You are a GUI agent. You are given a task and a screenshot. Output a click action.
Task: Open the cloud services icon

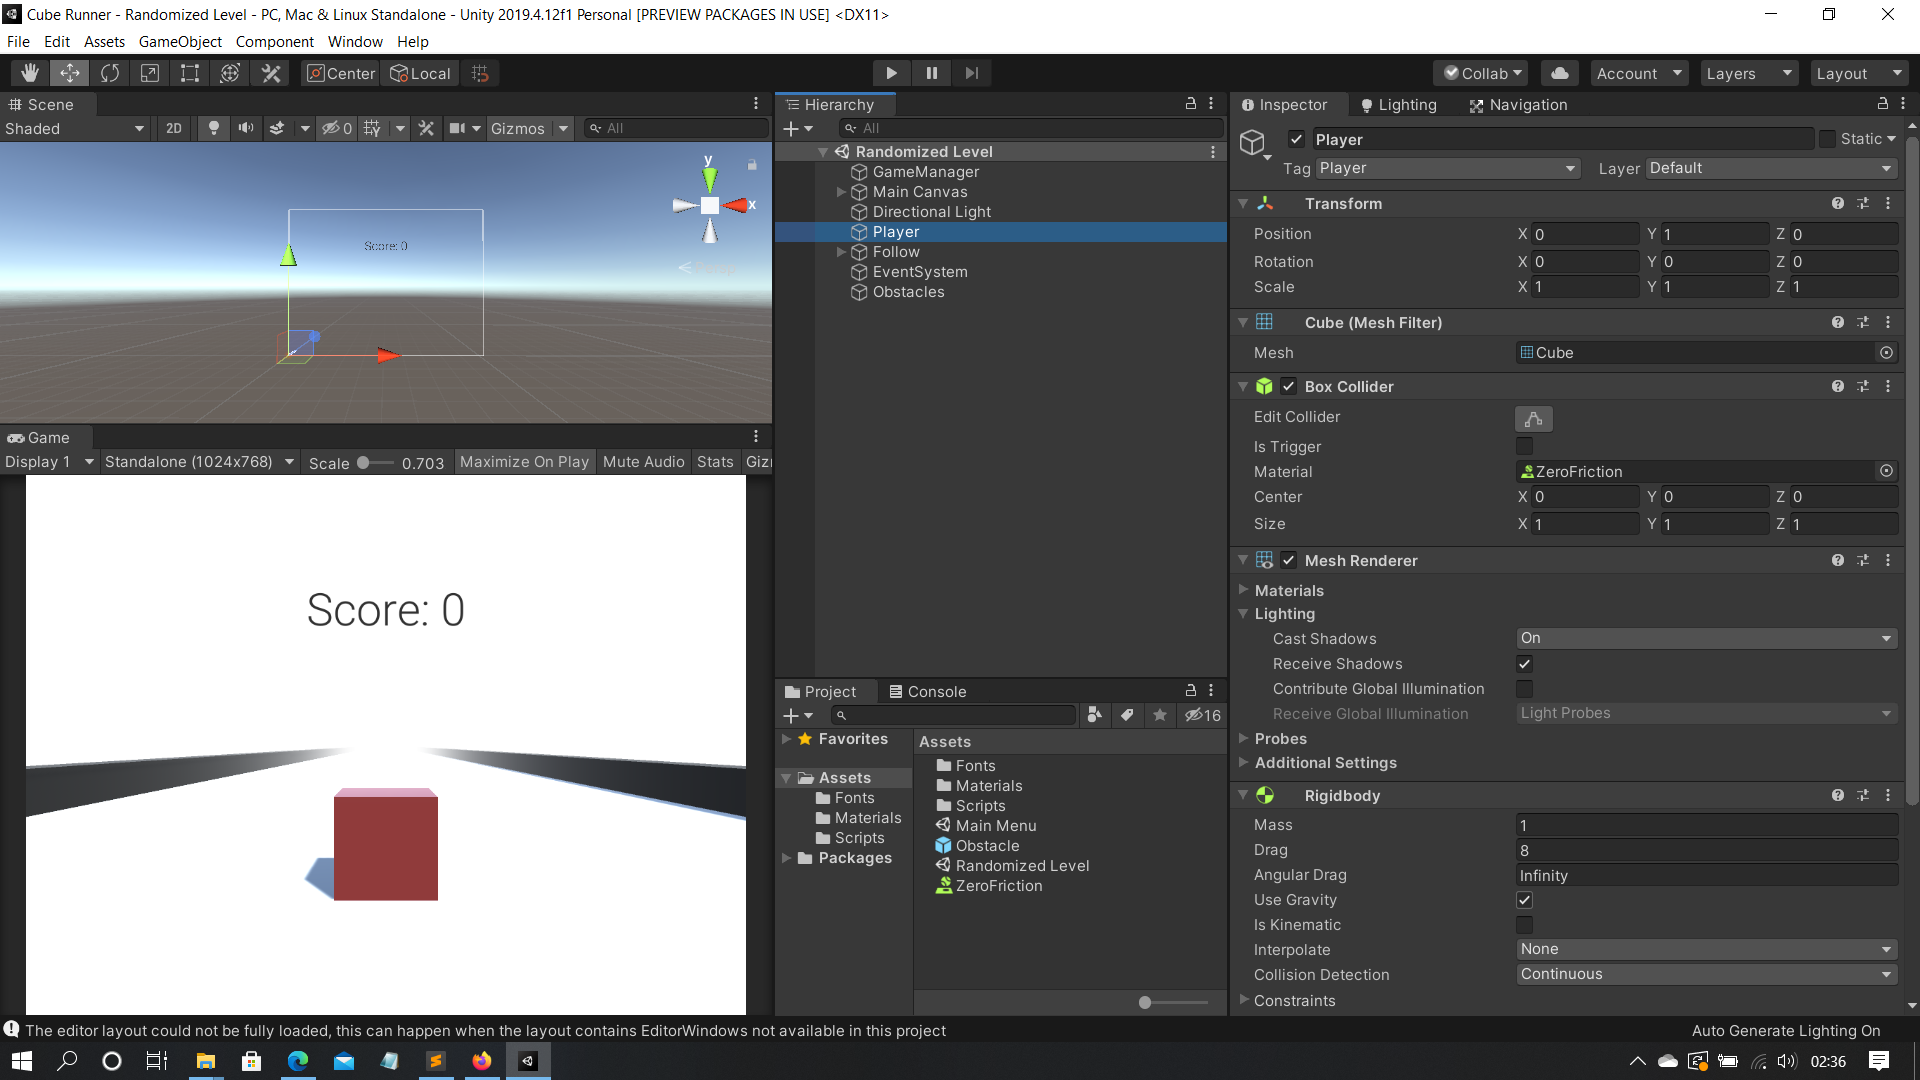(x=1559, y=73)
